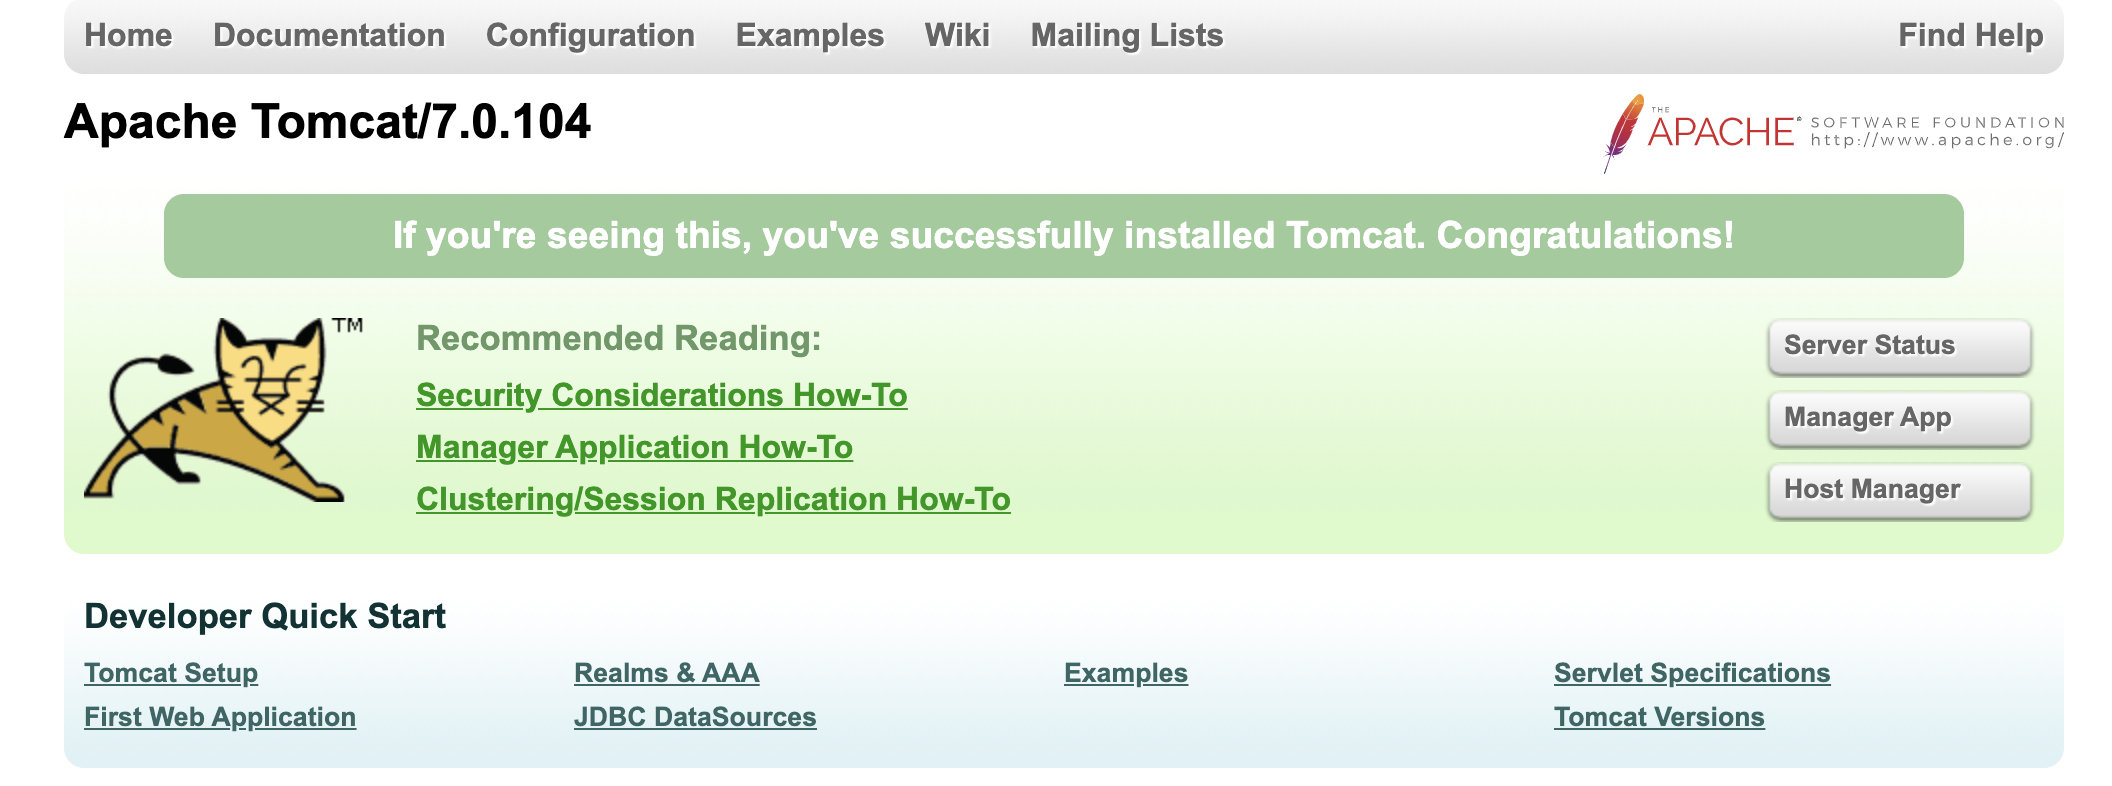Follow the Tomcat Setup link
This screenshot has width=2112, height=786.
(x=171, y=673)
